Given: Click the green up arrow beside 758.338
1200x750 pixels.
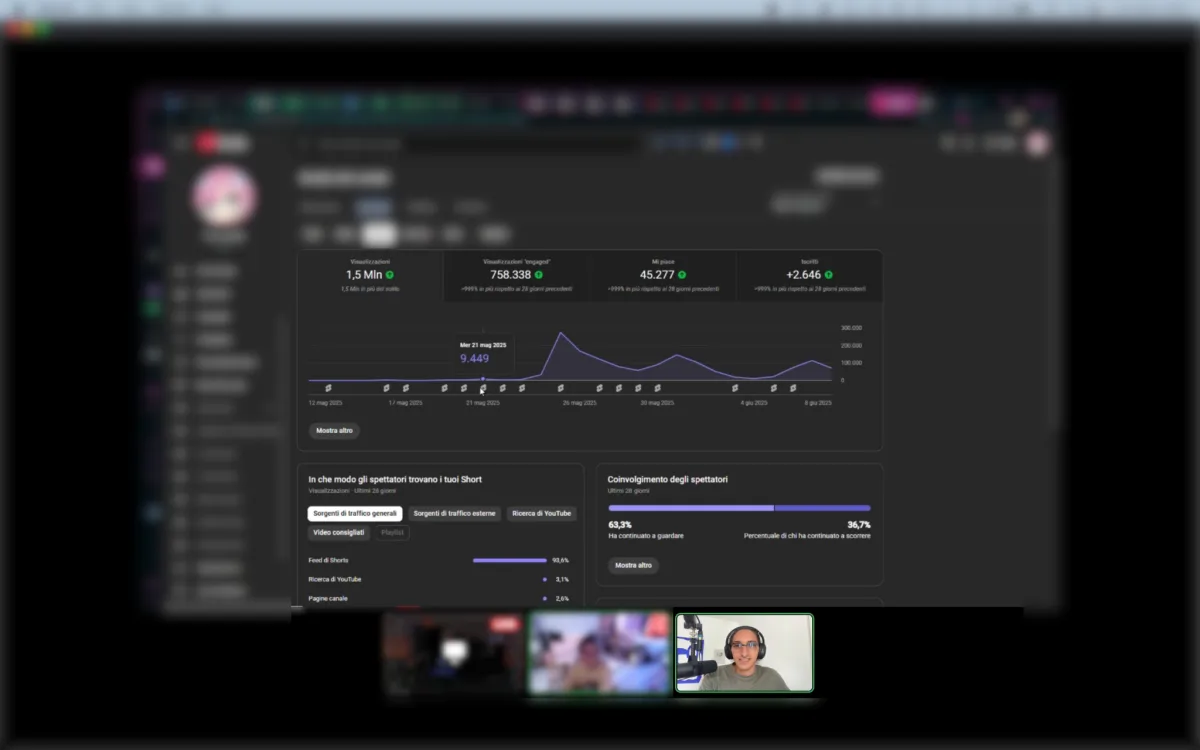Looking at the screenshot, I should point(539,274).
